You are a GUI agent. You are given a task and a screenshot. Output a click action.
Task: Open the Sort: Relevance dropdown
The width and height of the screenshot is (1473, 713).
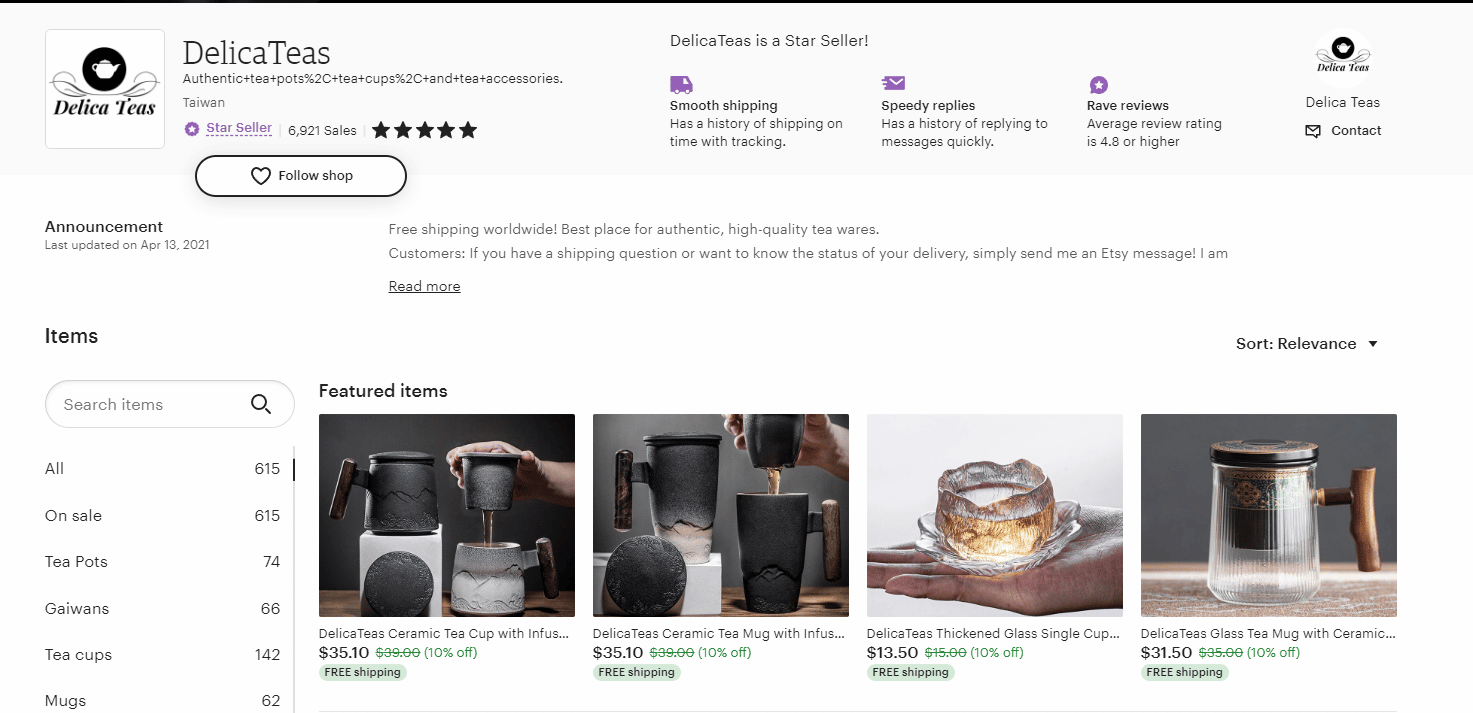click(1307, 344)
